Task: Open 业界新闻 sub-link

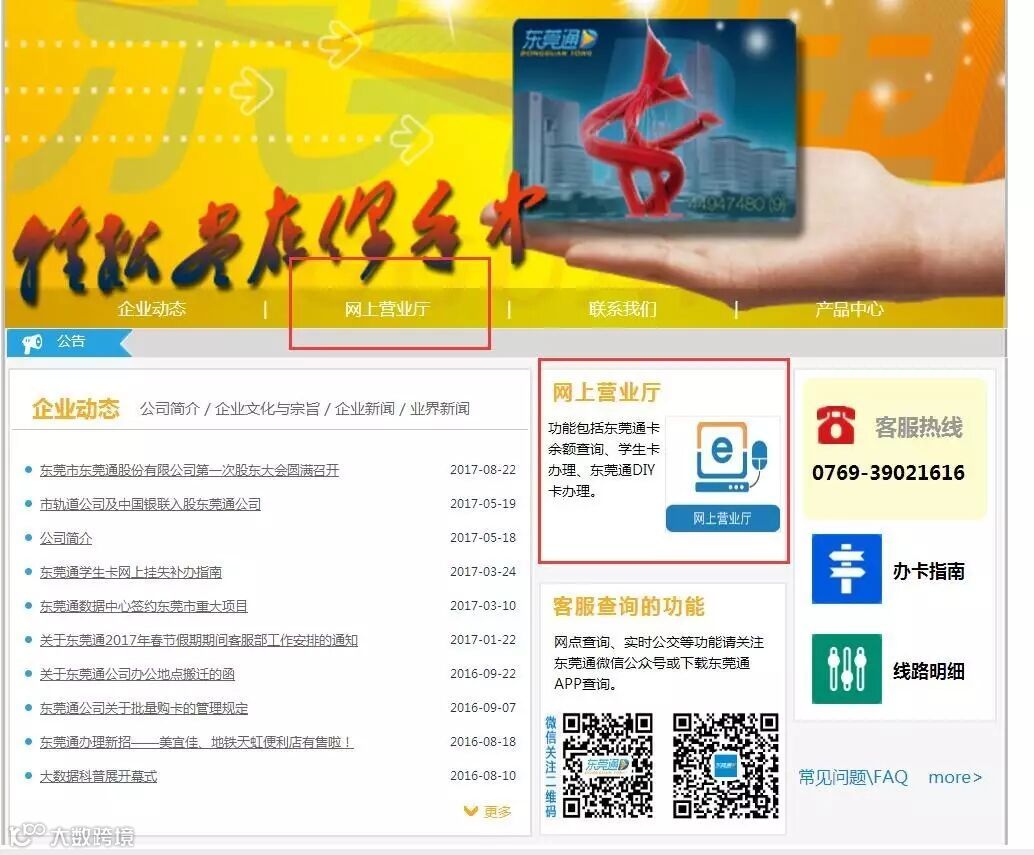Action: (440, 409)
